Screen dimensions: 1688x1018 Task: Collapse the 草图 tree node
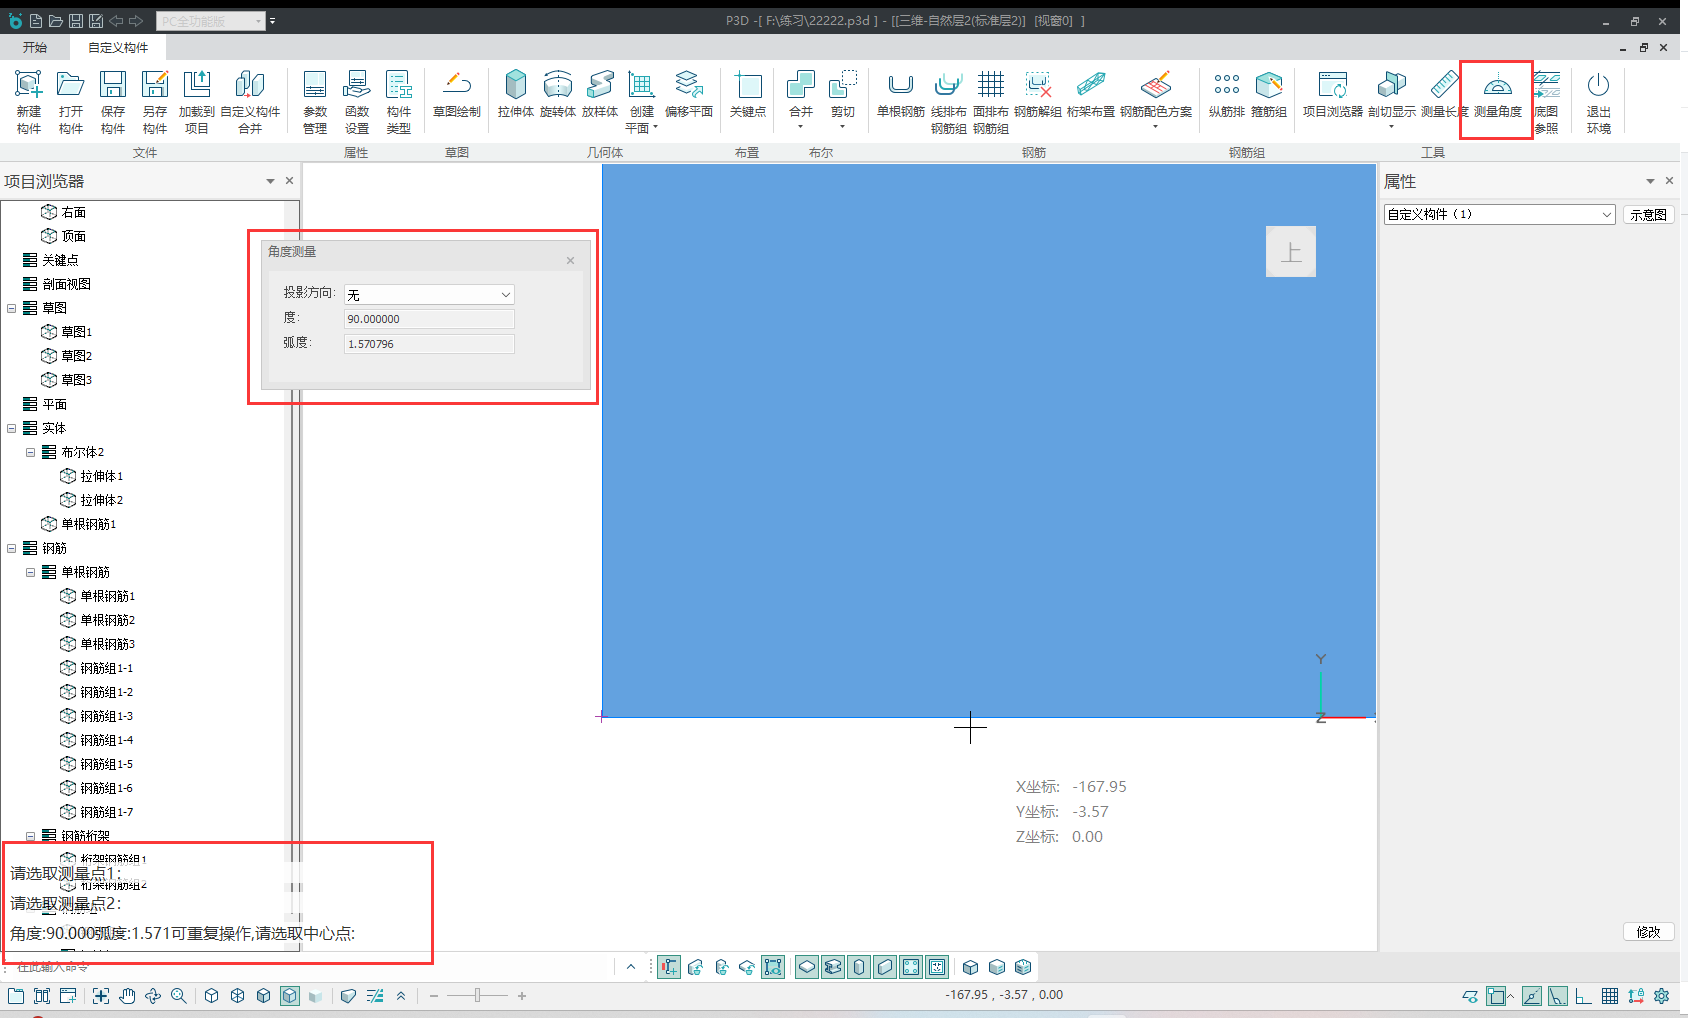pos(12,308)
